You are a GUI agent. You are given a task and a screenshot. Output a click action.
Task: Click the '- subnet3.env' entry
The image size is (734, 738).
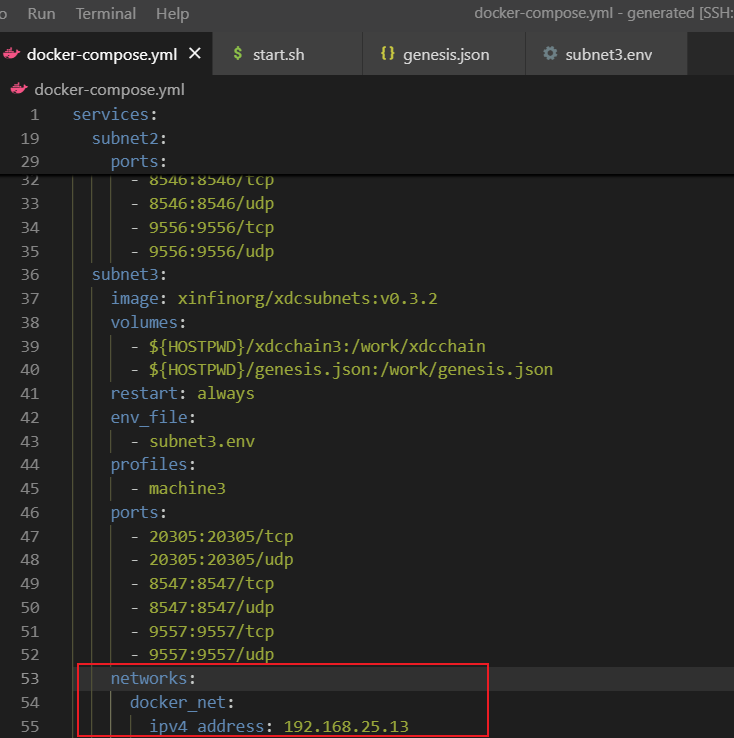pos(192,441)
